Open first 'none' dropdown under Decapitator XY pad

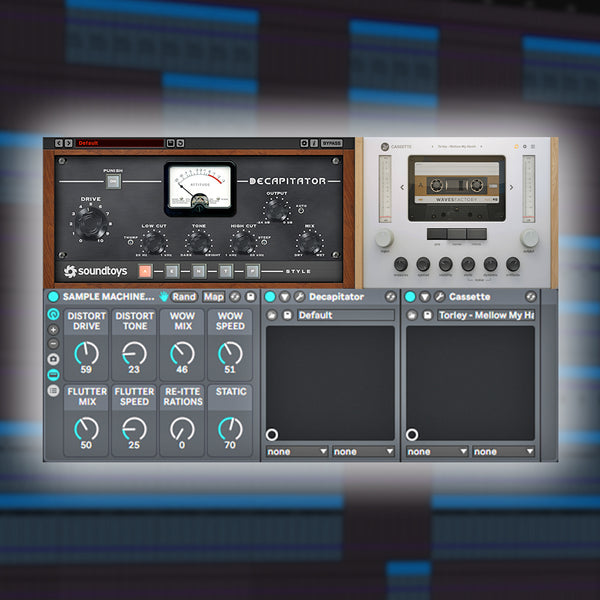tap(297, 452)
